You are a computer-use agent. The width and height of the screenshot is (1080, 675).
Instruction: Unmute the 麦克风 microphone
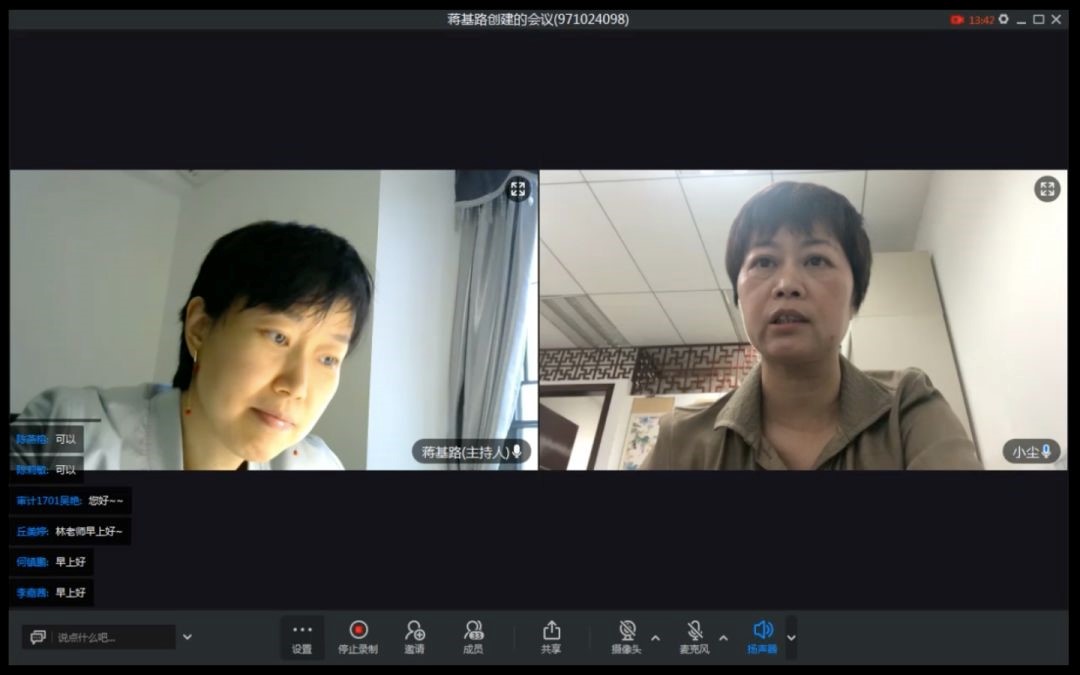[x=694, y=636]
